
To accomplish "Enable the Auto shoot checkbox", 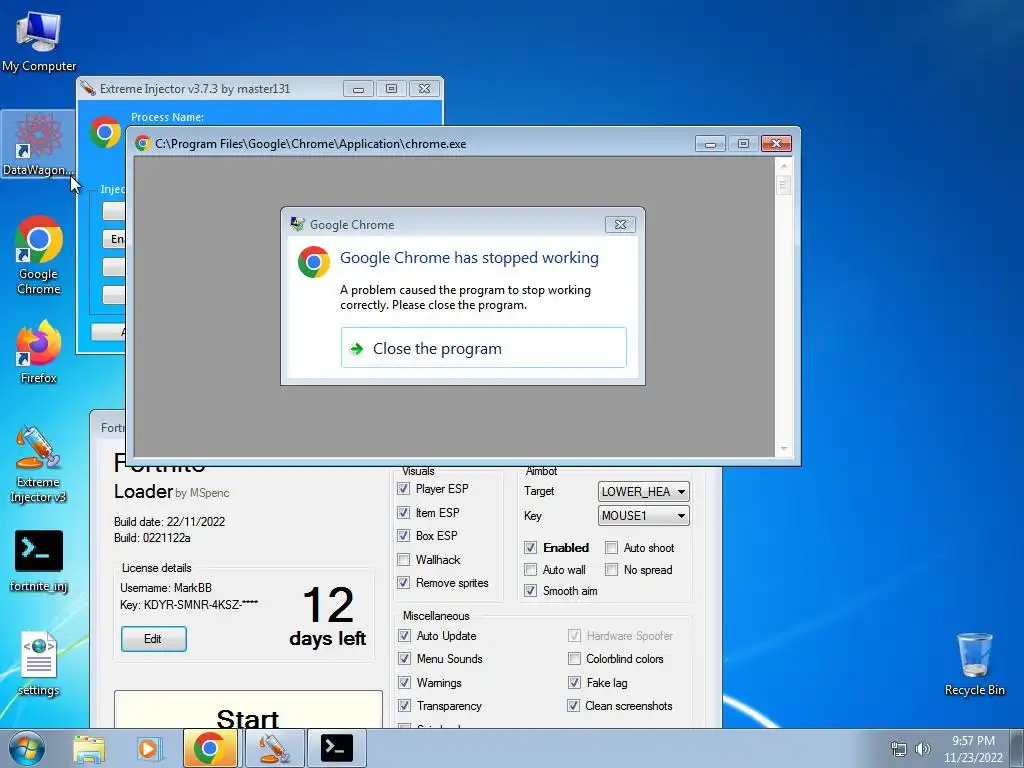I will point(611,547).
